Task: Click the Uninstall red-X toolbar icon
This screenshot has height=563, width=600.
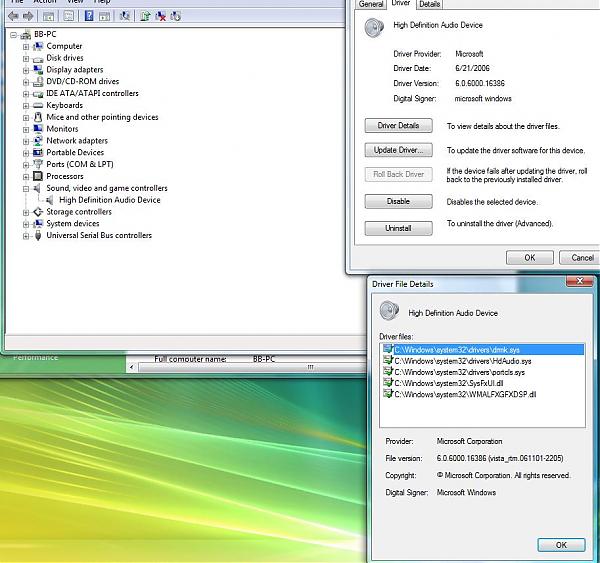Action: pos(160,16)
